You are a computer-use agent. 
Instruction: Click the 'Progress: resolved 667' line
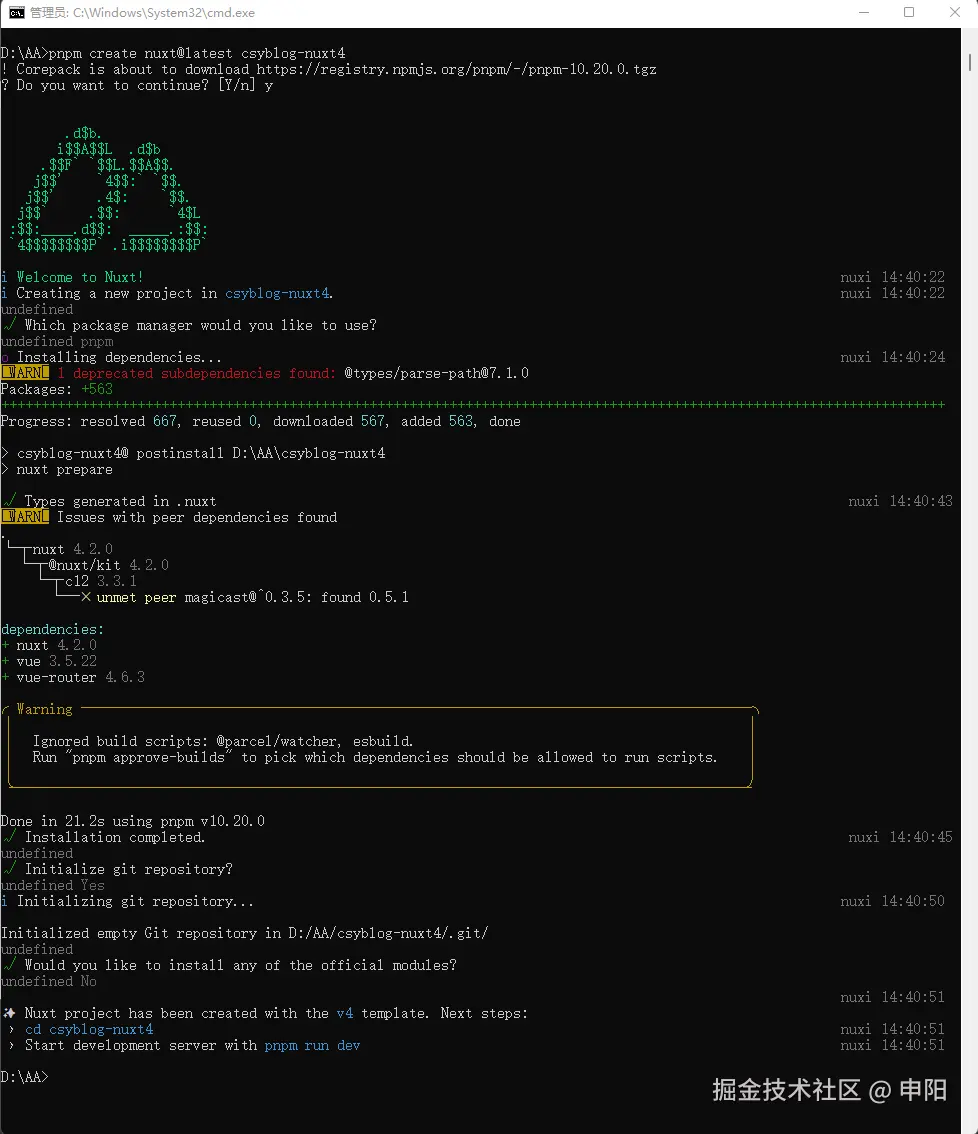point(260,421)
